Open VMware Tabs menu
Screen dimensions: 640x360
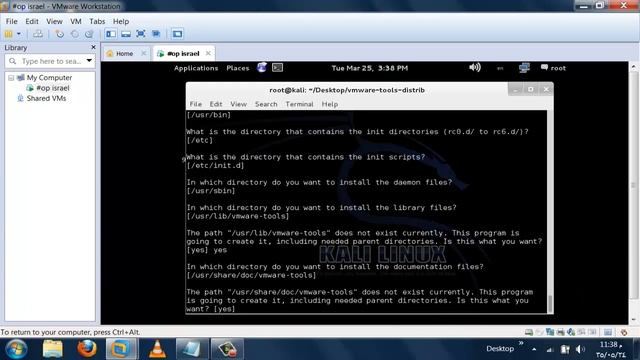click(x=97, y=21)
